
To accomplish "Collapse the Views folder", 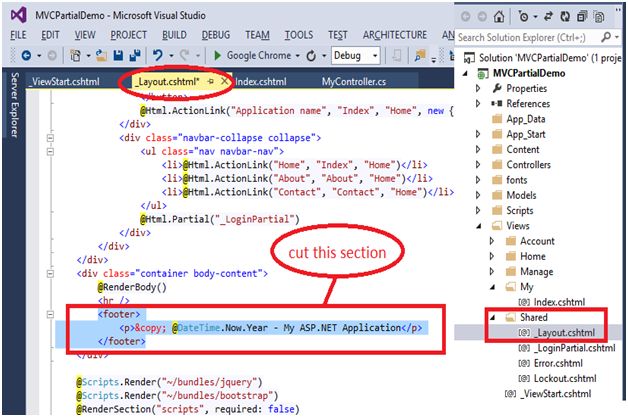I will 479,226.
